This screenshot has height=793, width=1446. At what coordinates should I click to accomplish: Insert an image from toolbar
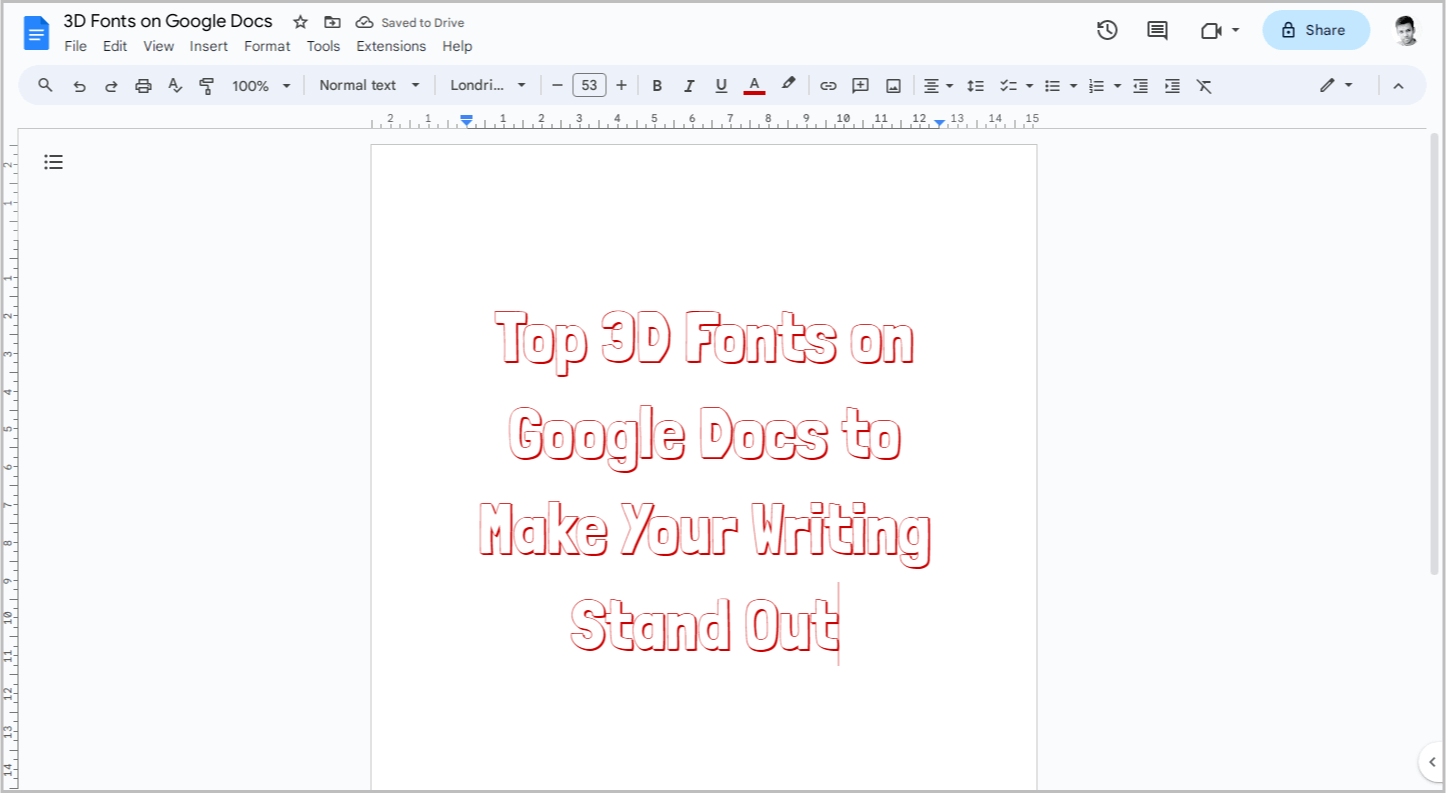[893, 86]
